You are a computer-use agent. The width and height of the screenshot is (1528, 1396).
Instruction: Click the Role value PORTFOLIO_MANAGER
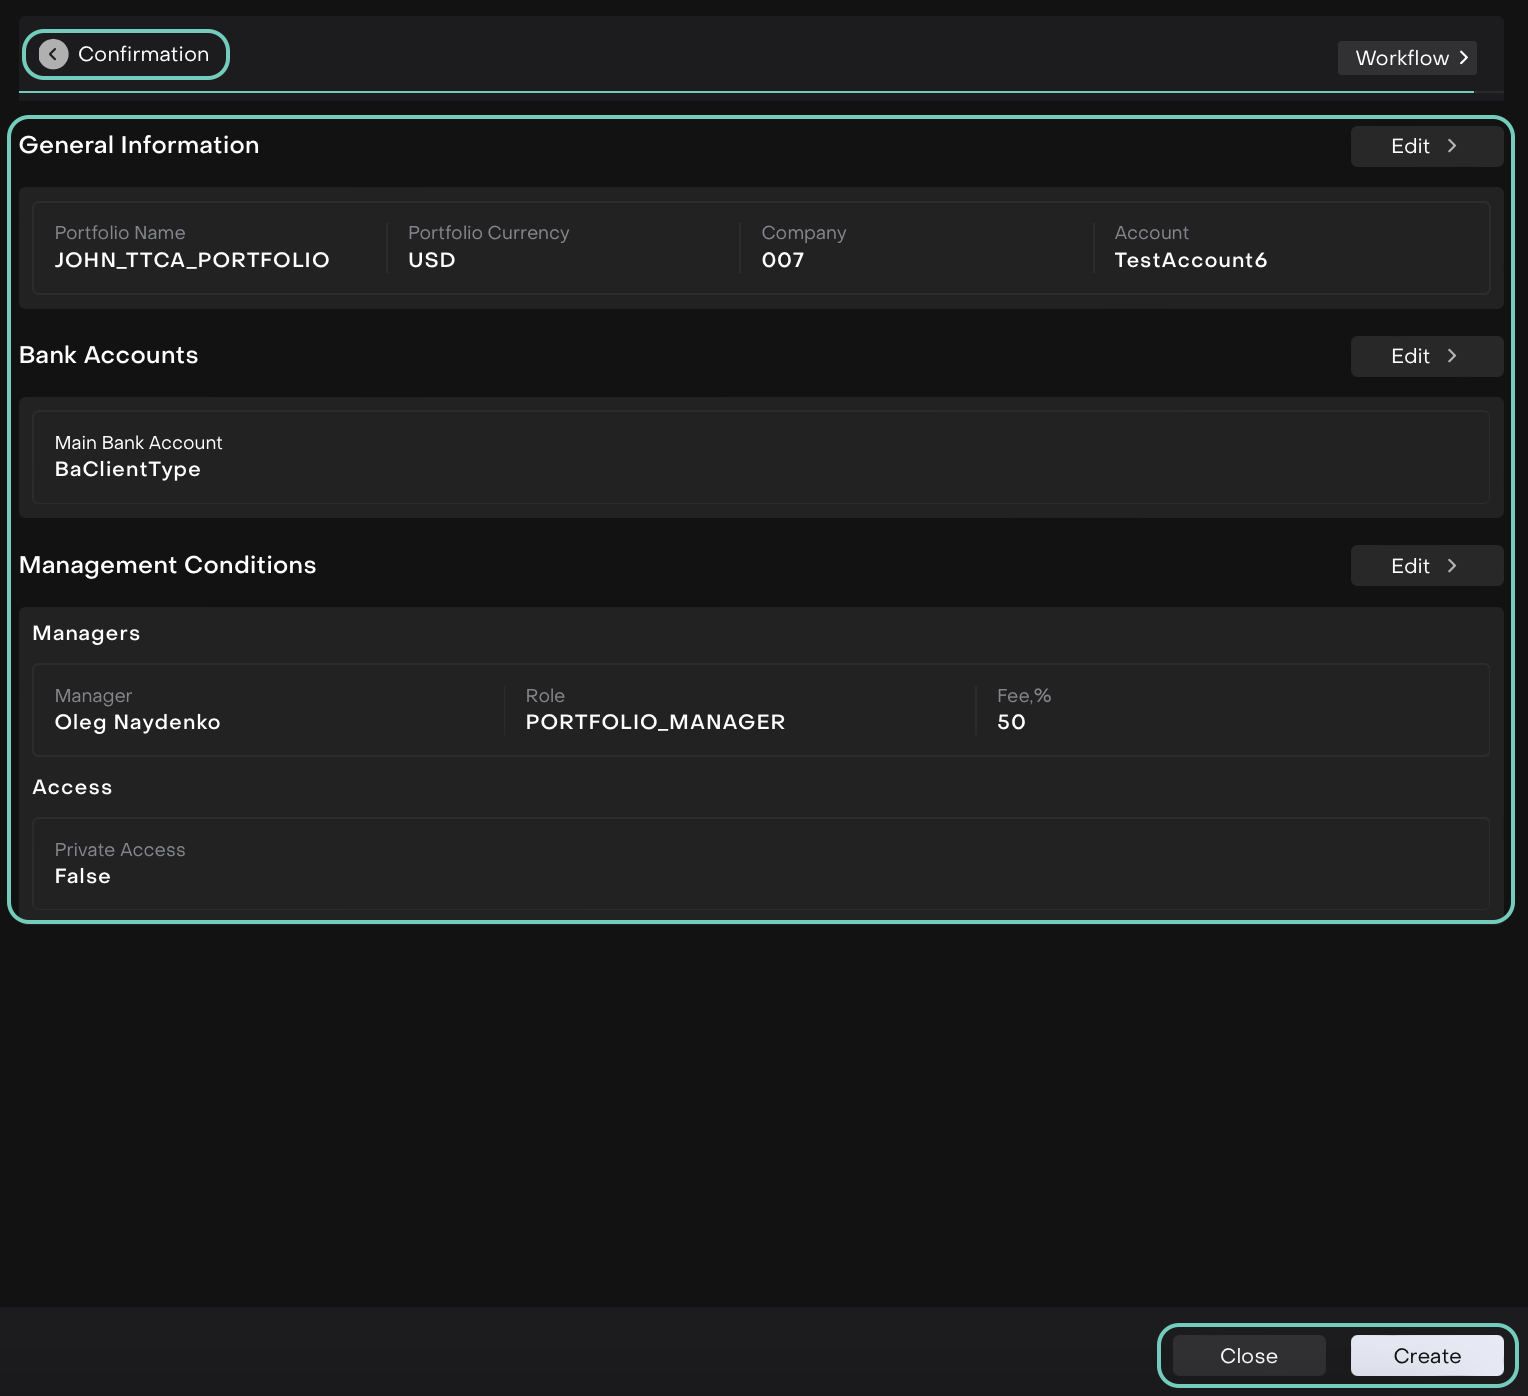[x=655, y=722]
